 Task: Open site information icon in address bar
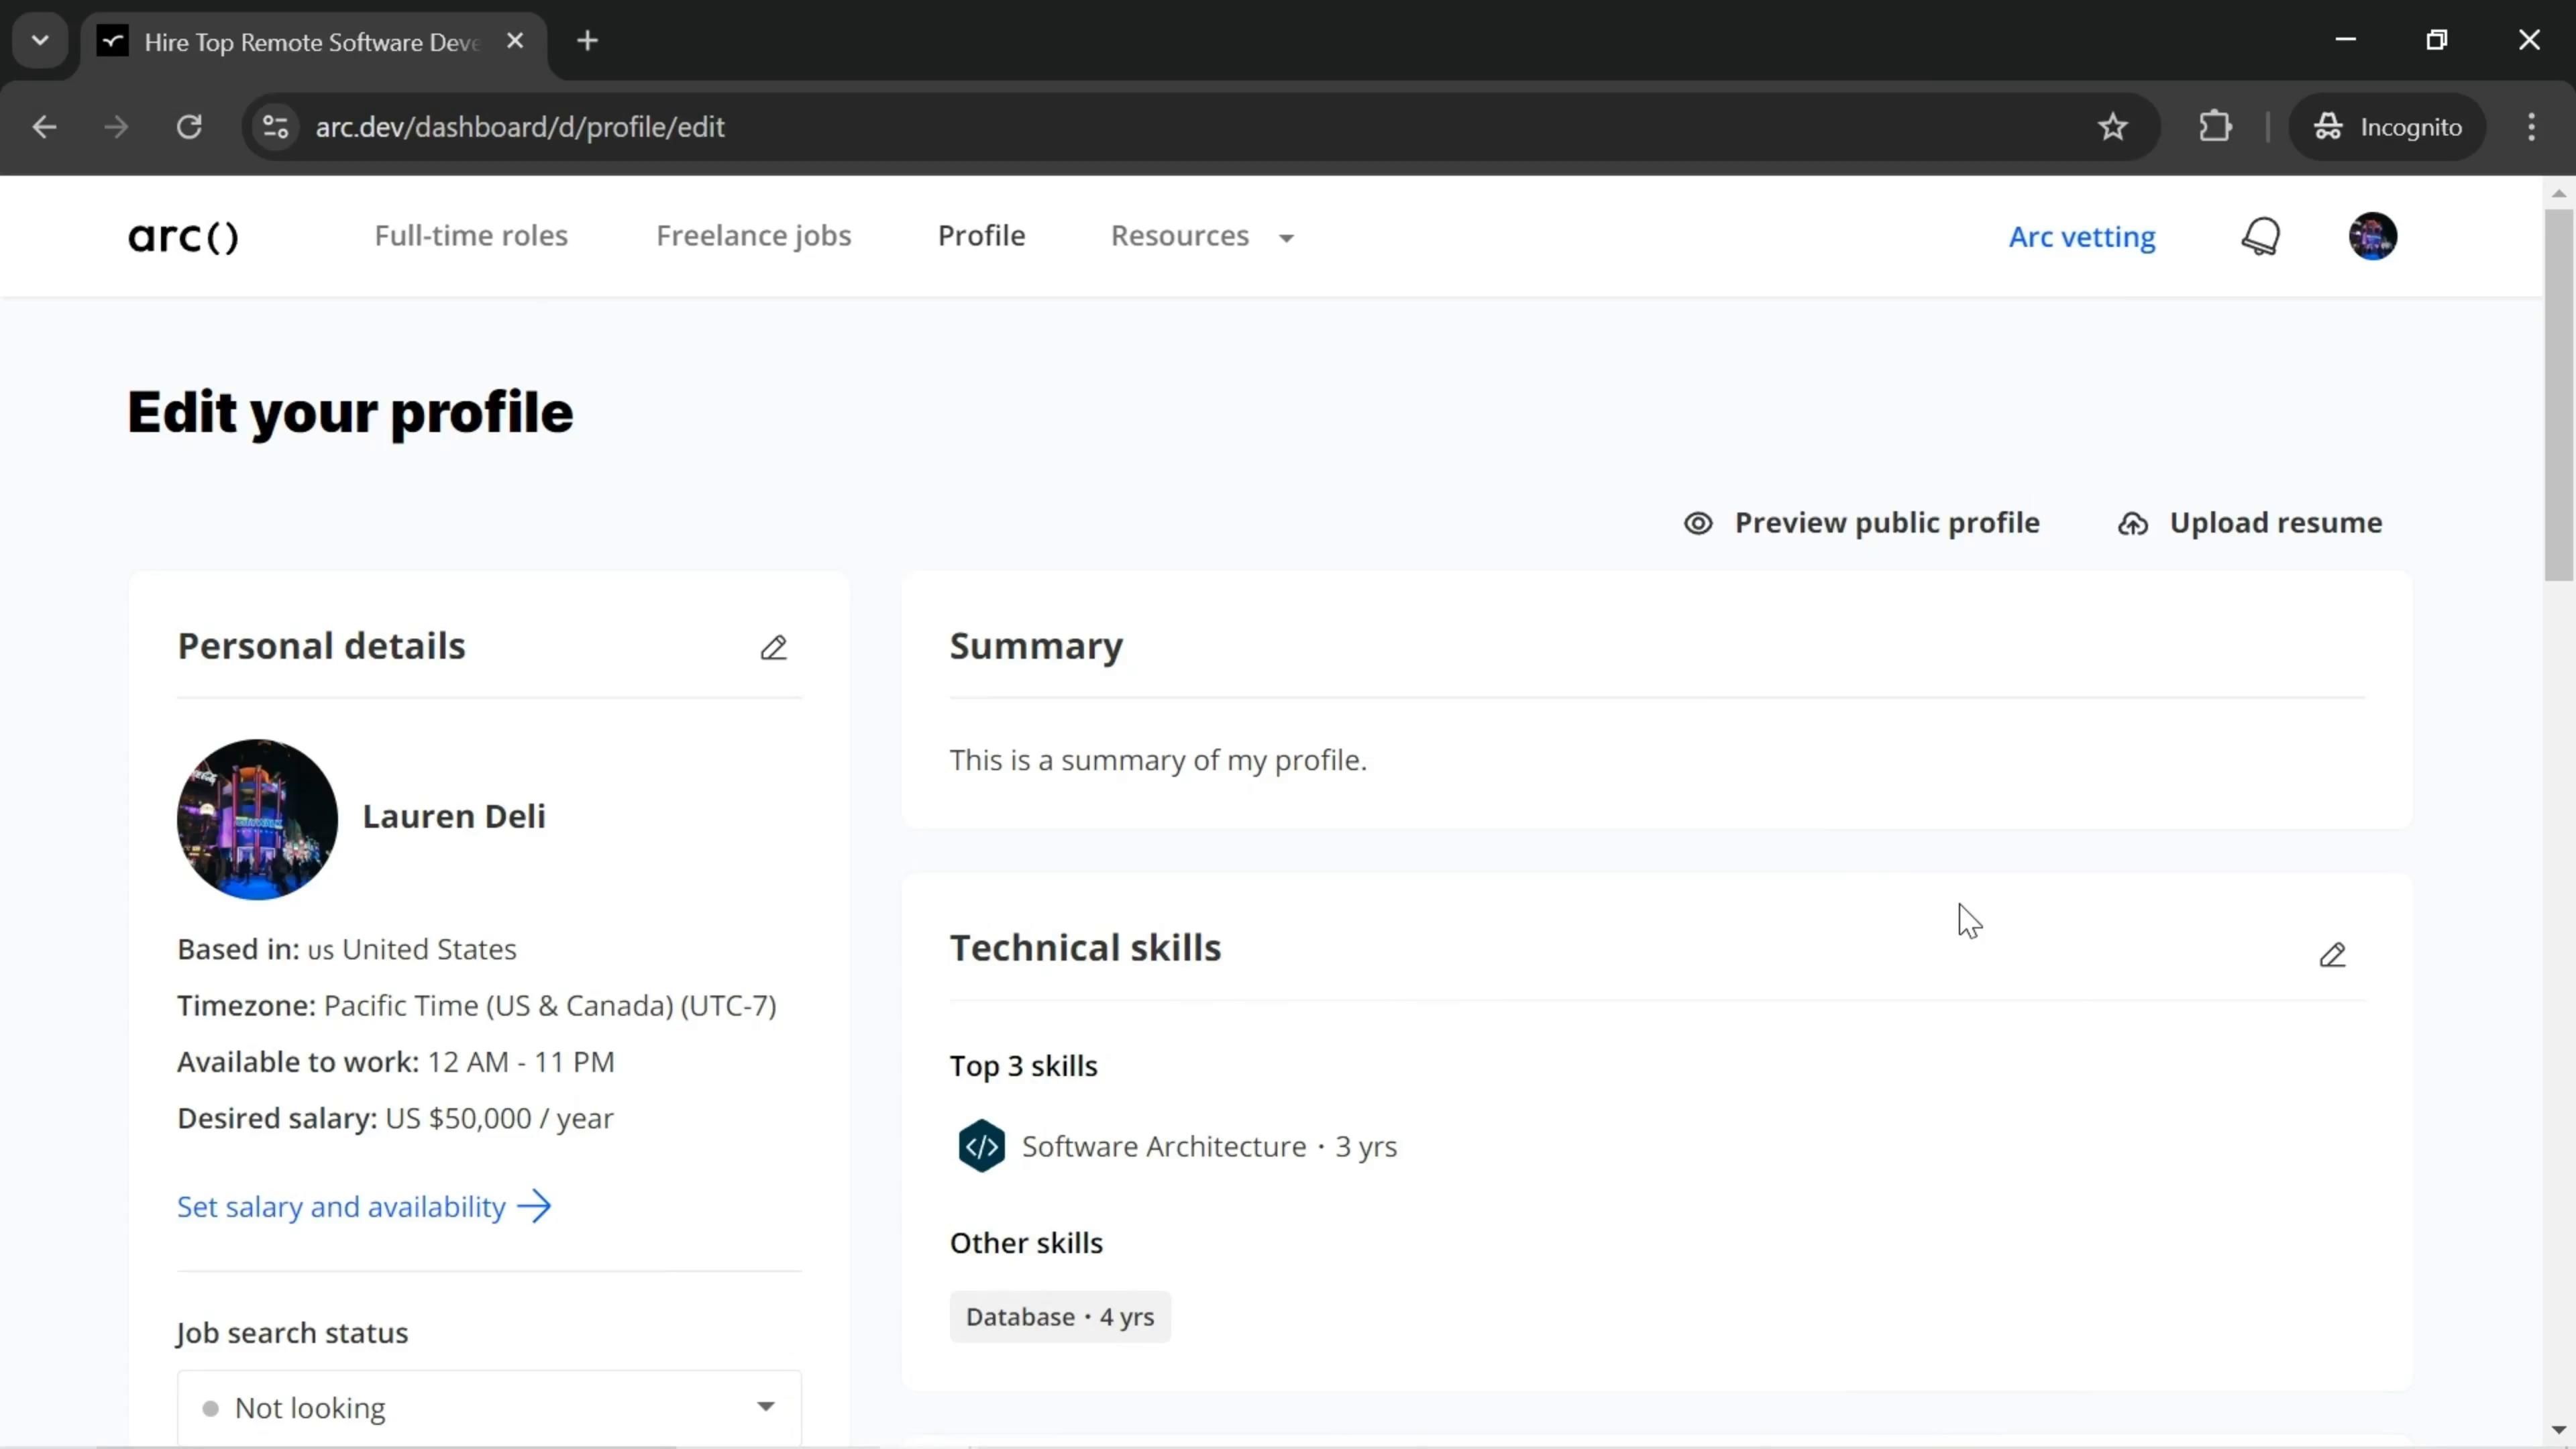pyautogui.click(x=275, y=127)
